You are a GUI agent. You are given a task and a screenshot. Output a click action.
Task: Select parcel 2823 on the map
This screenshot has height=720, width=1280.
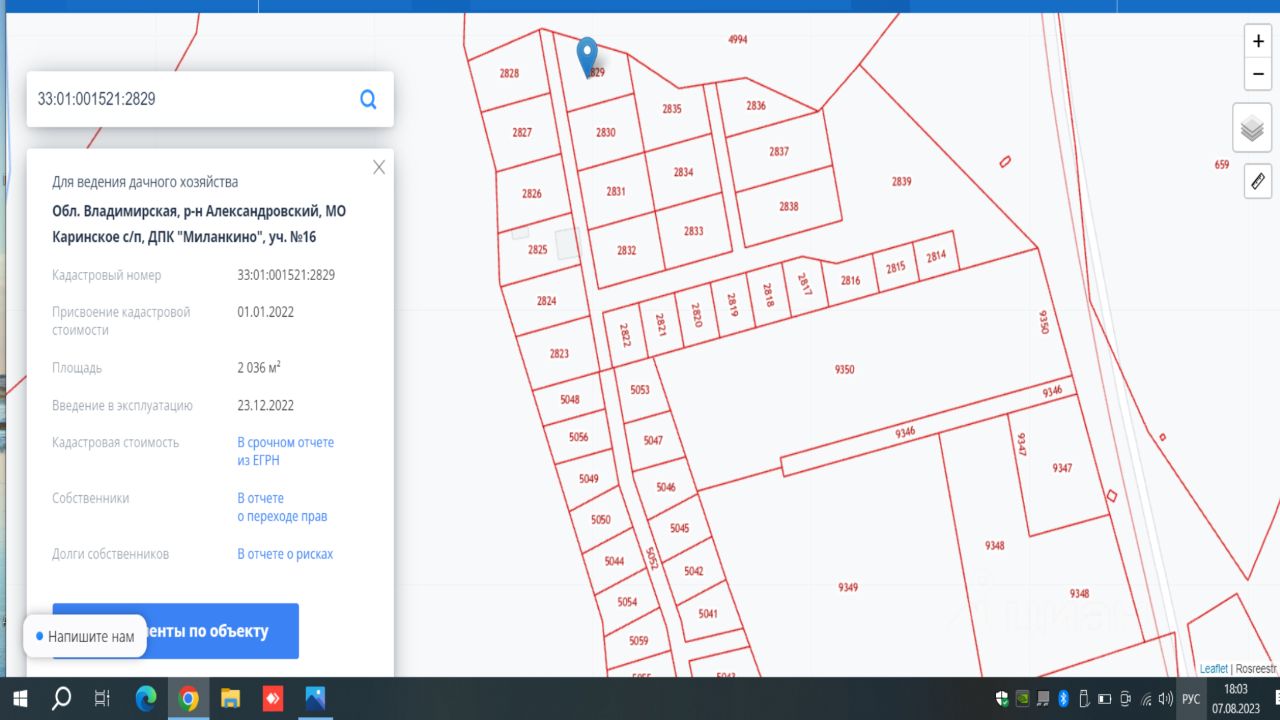(x=559, y=354)
